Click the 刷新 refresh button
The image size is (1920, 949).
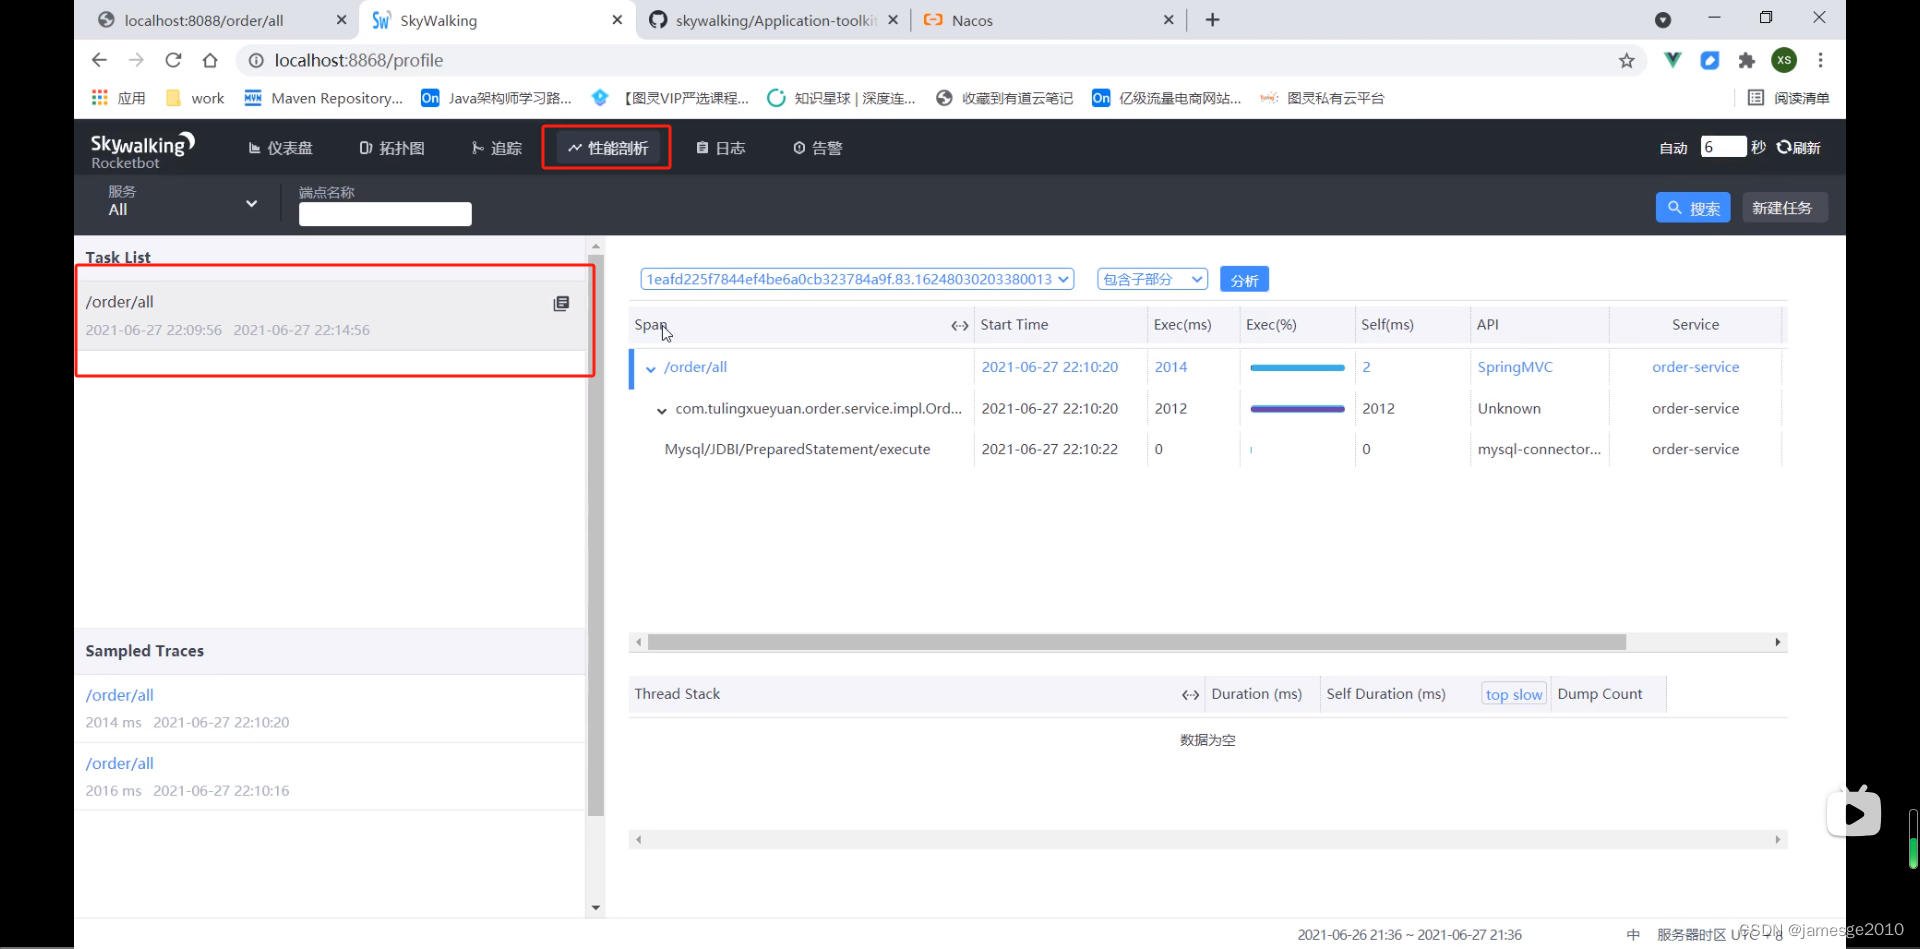[1798, 148]
